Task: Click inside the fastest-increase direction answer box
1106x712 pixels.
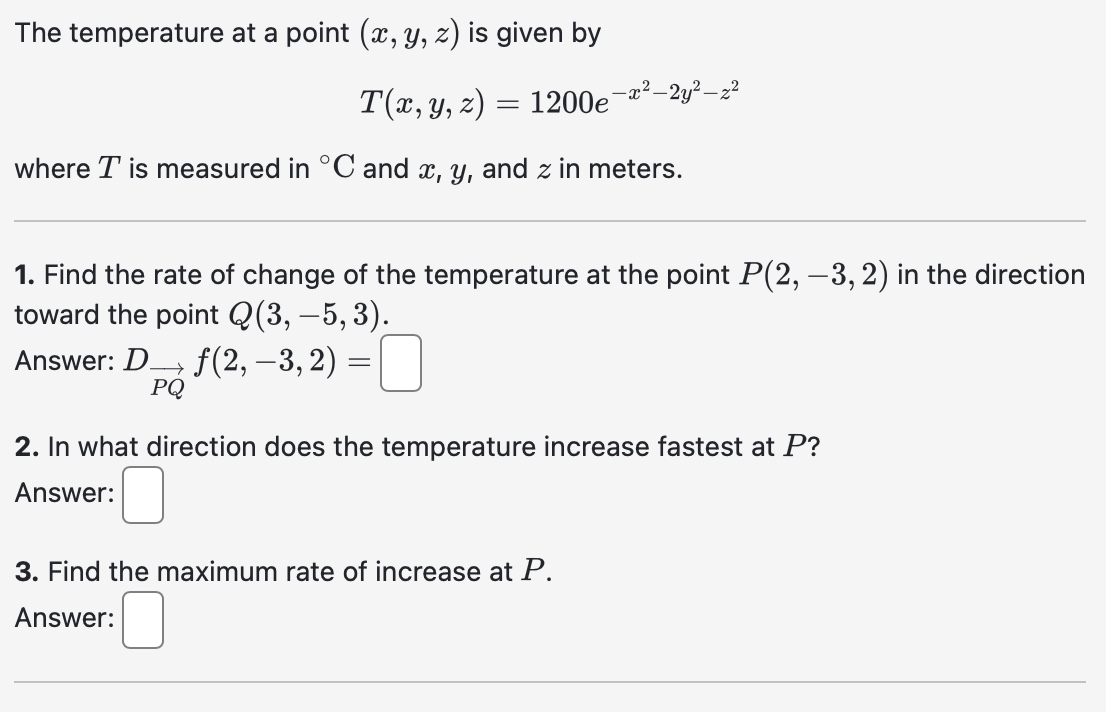Action: point(141,495)
